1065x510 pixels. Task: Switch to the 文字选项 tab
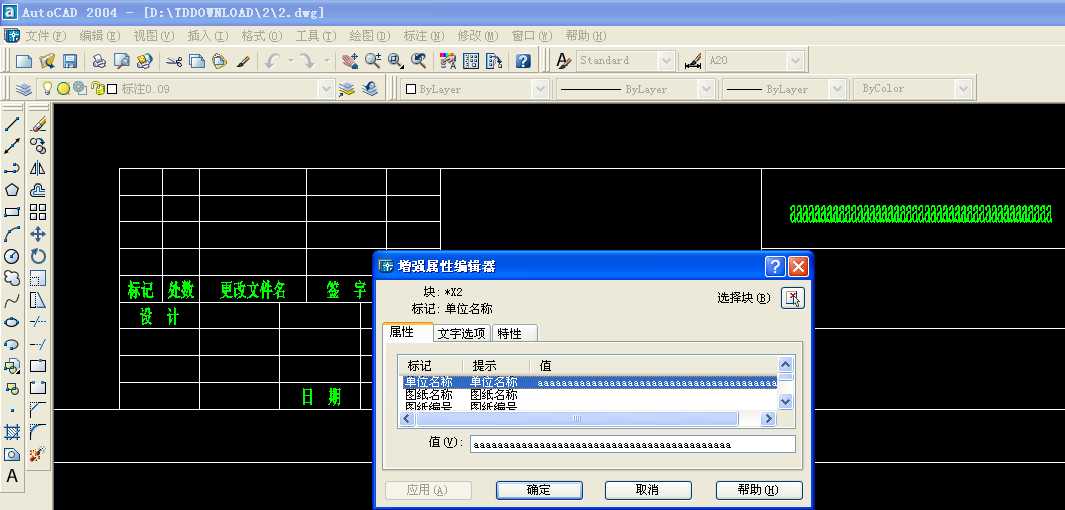(462, 334)
